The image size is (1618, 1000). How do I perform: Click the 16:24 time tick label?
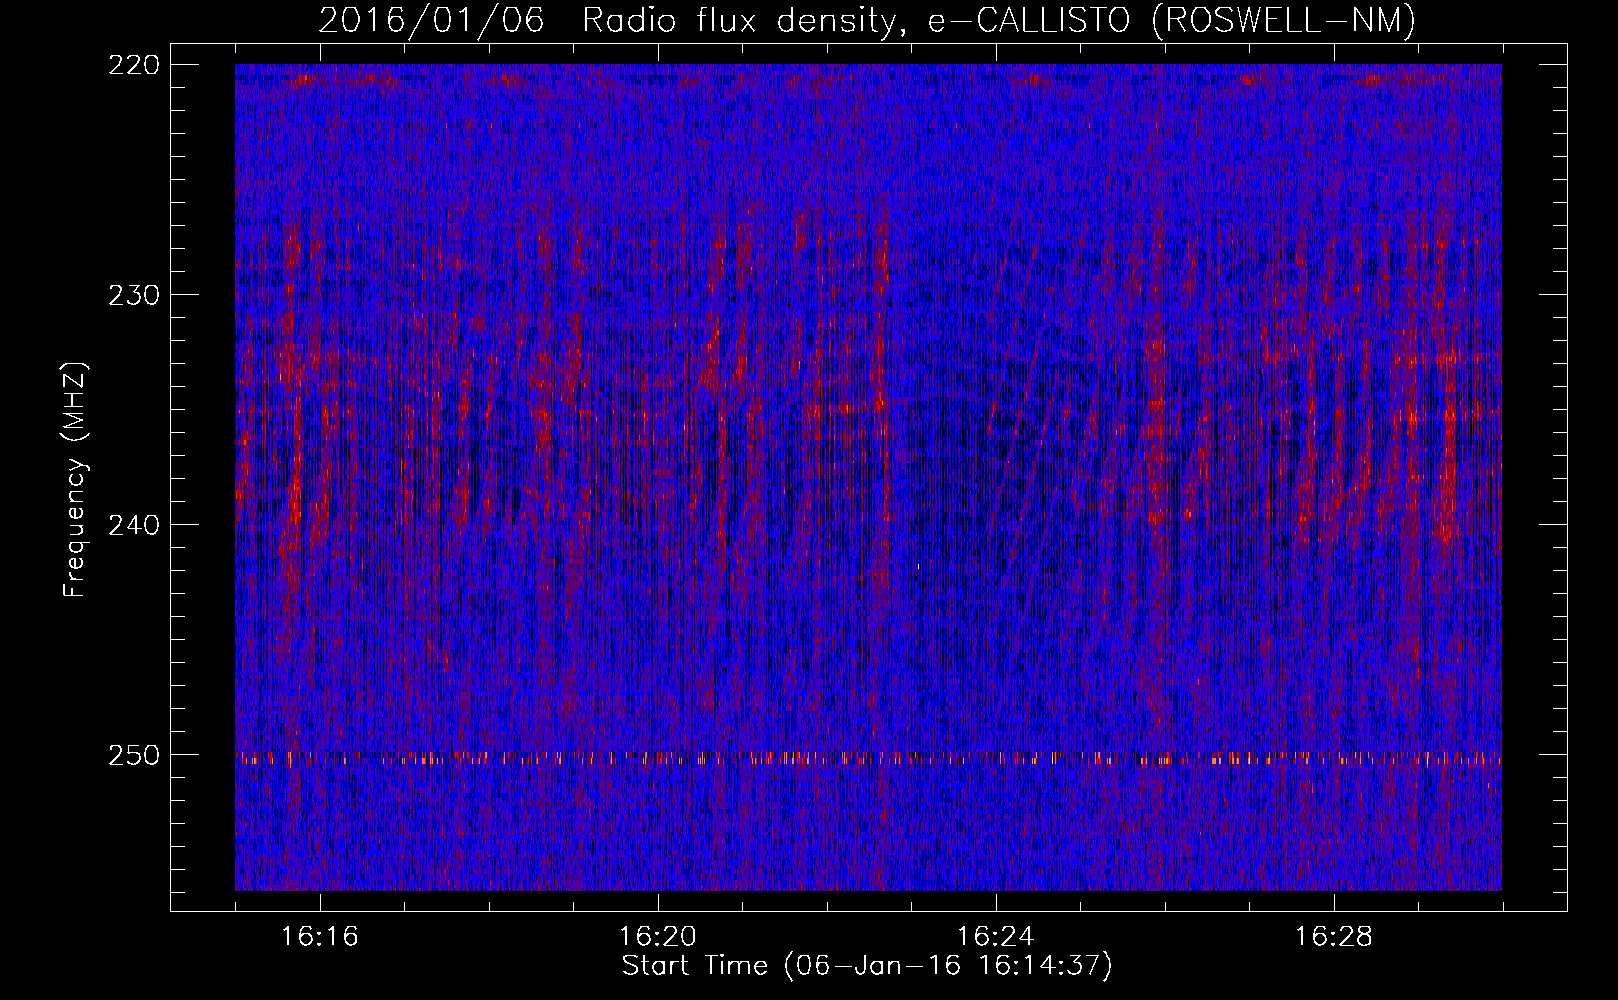(996, 937)
